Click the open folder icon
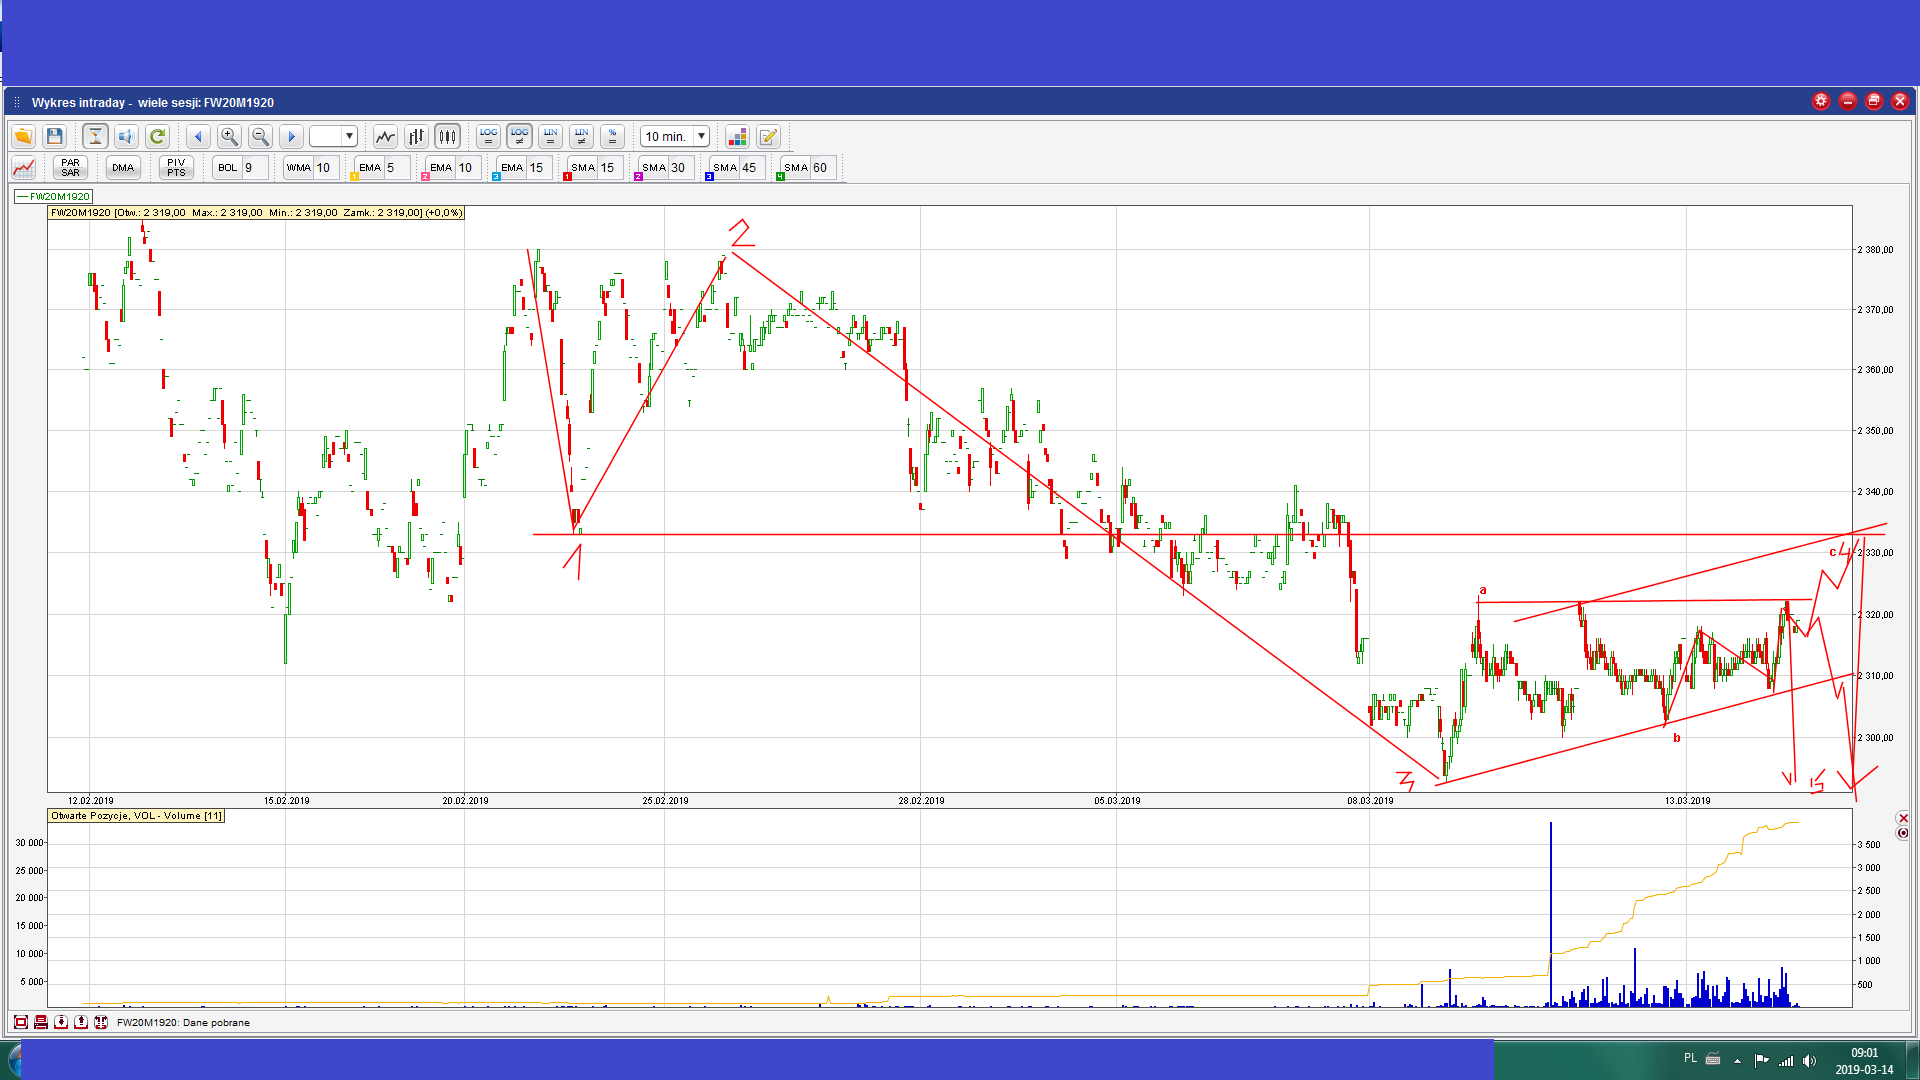Image resolution: width=1920 pixels, height=1080 pixels. coord(23,137)
